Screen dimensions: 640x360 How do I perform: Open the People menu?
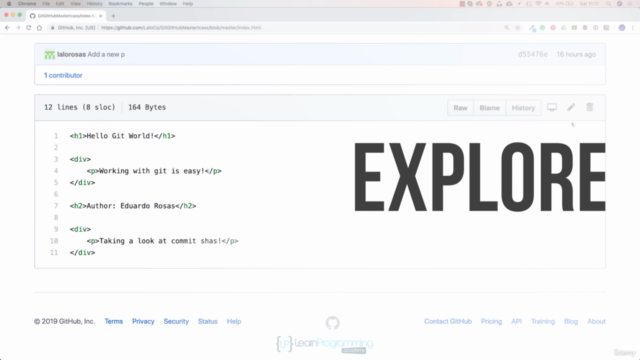(146, 4)
